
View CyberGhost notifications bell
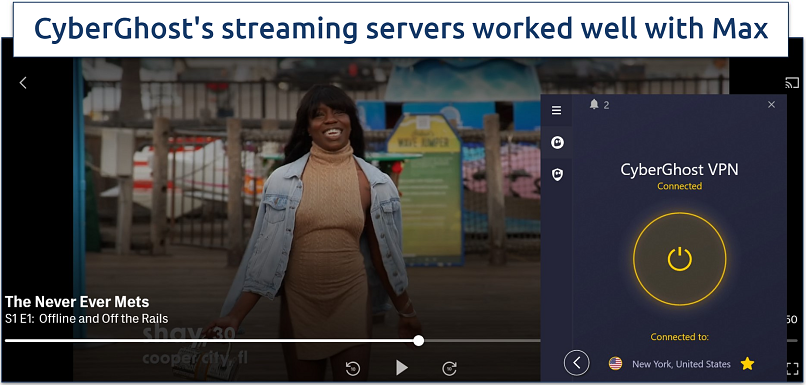click(x=594, y=104)
